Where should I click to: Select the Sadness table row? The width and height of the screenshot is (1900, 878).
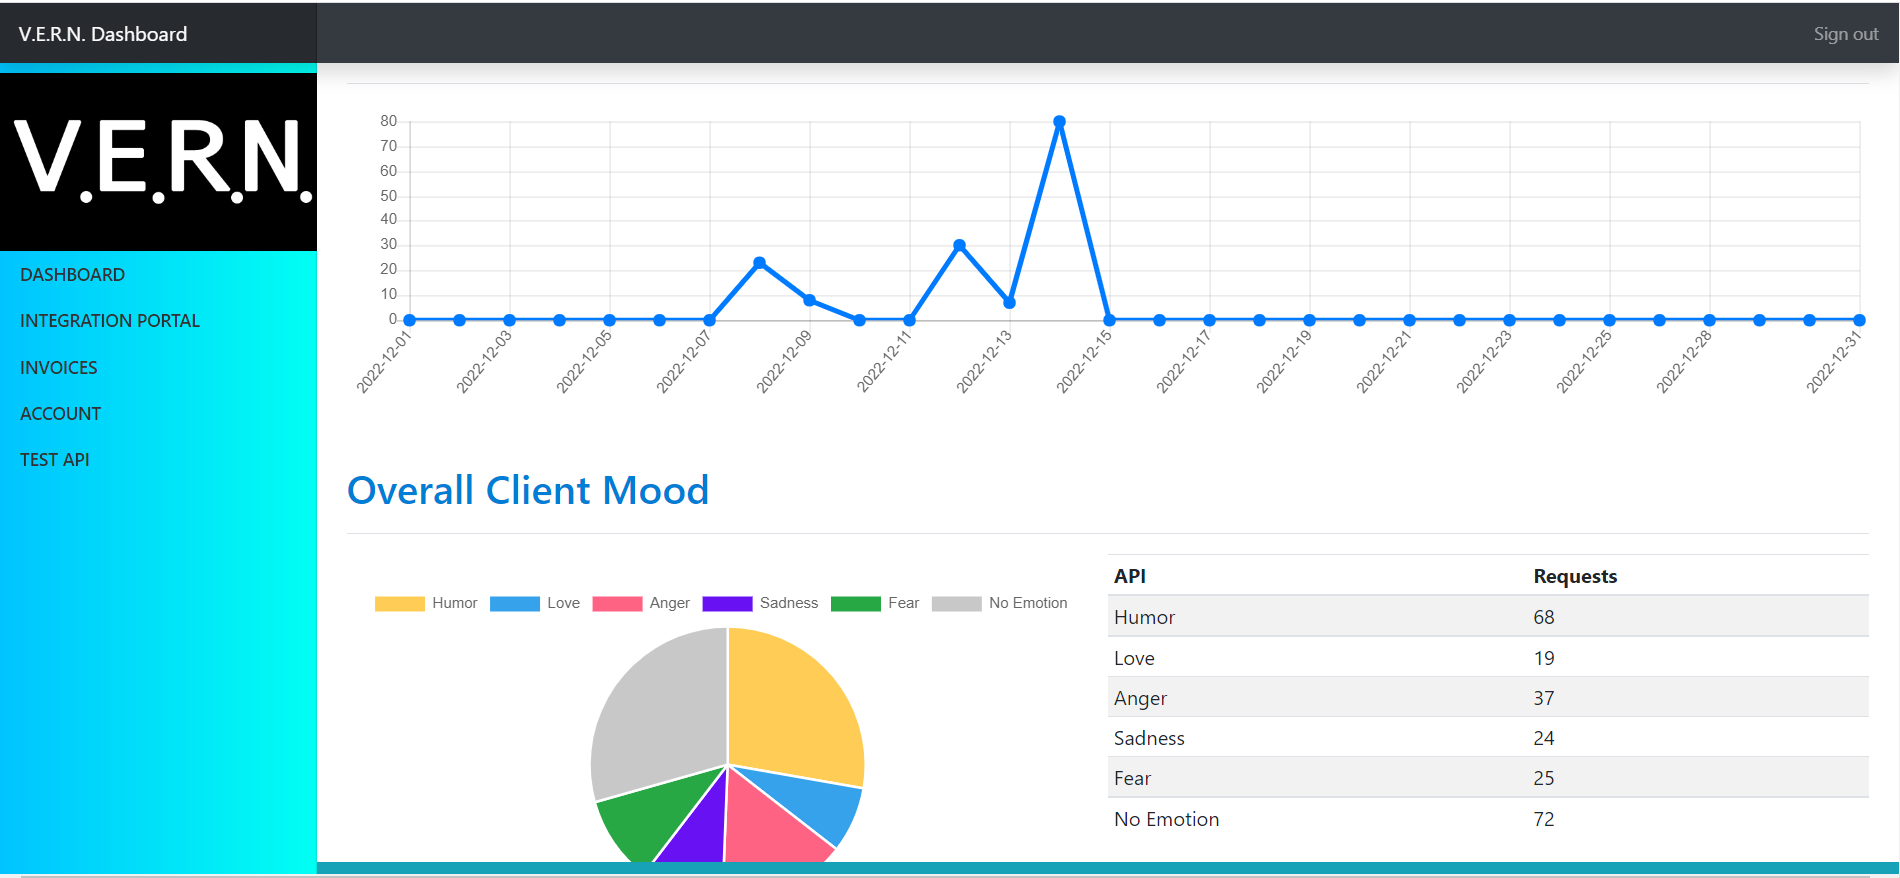point(1488,738)
